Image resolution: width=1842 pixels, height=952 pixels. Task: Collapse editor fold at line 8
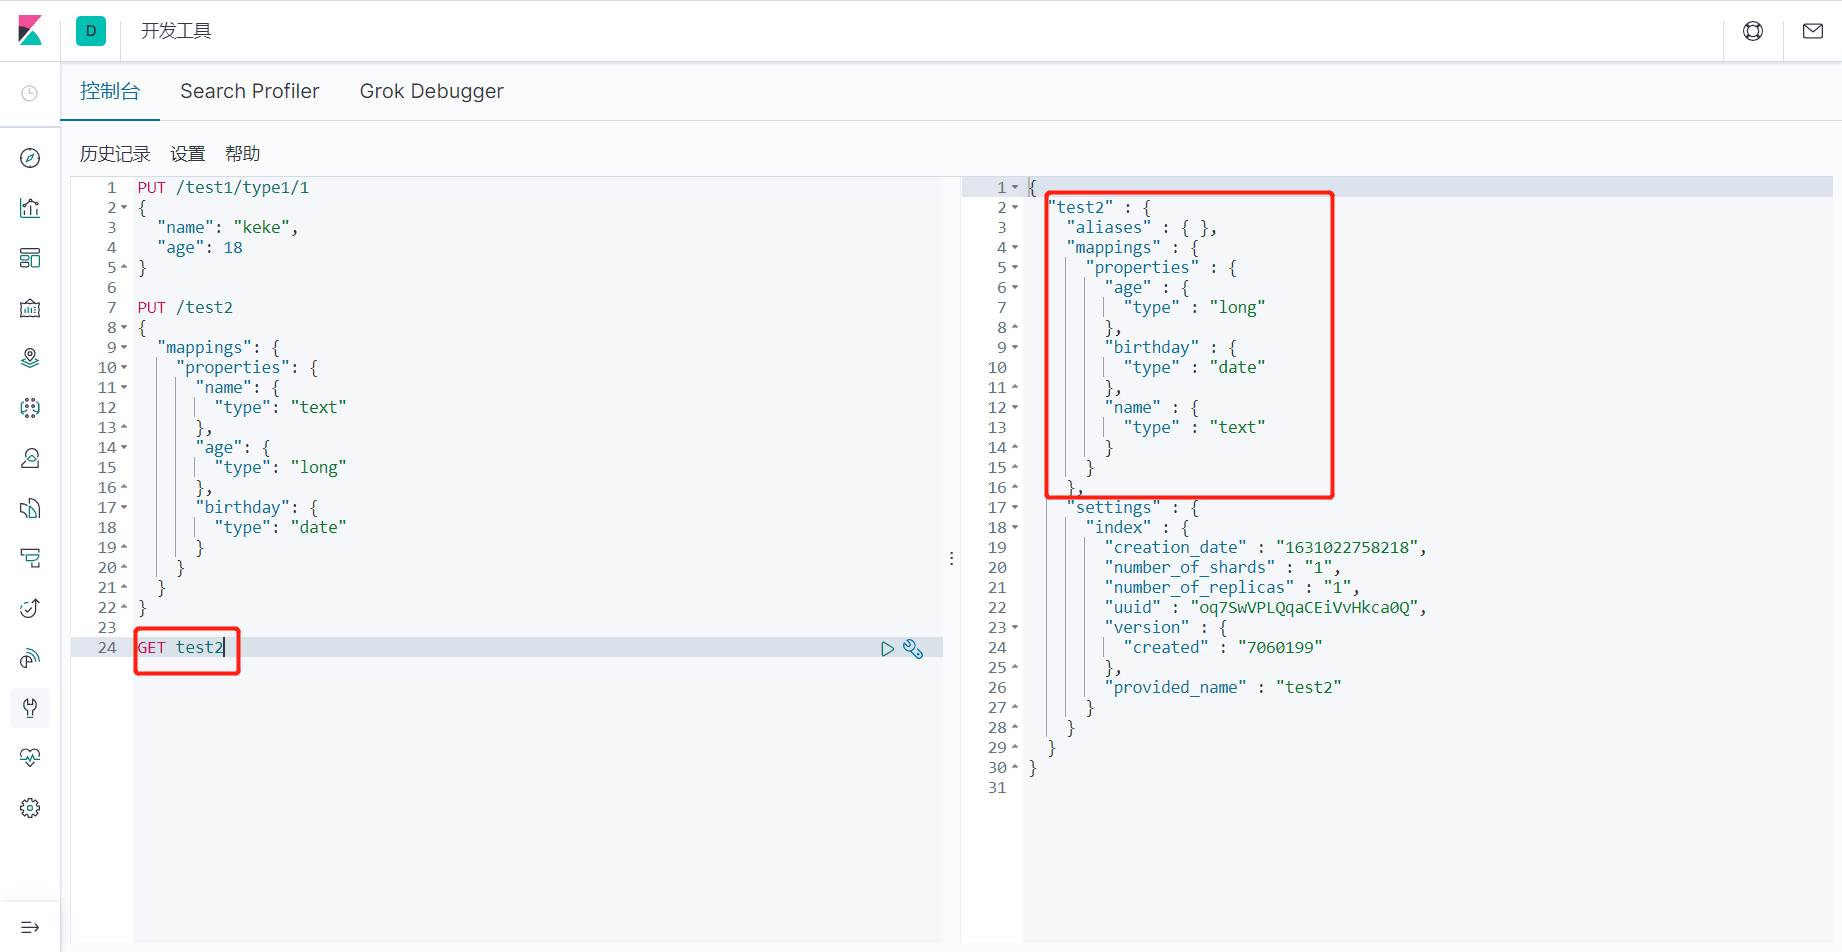(124, 328)
